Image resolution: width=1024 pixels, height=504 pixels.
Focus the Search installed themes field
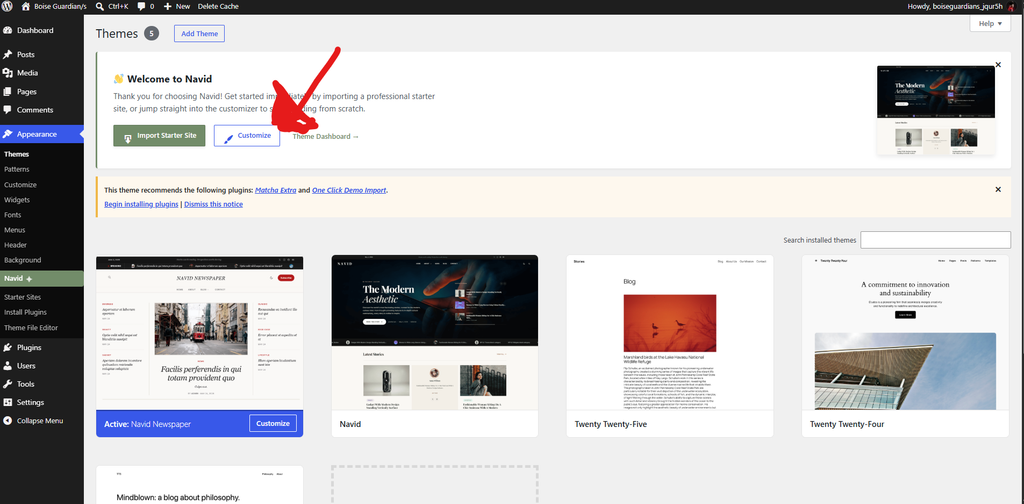click(x=935, y=240)
